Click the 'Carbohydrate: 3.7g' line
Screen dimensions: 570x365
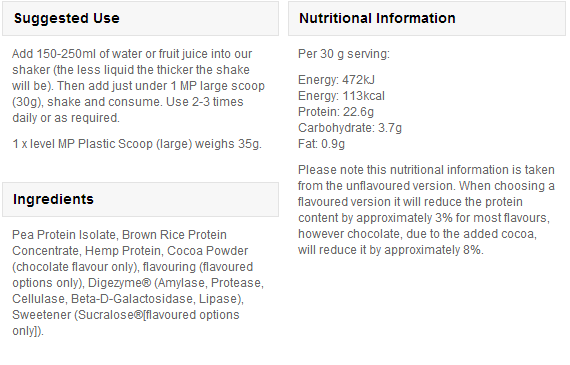(350, 128)
